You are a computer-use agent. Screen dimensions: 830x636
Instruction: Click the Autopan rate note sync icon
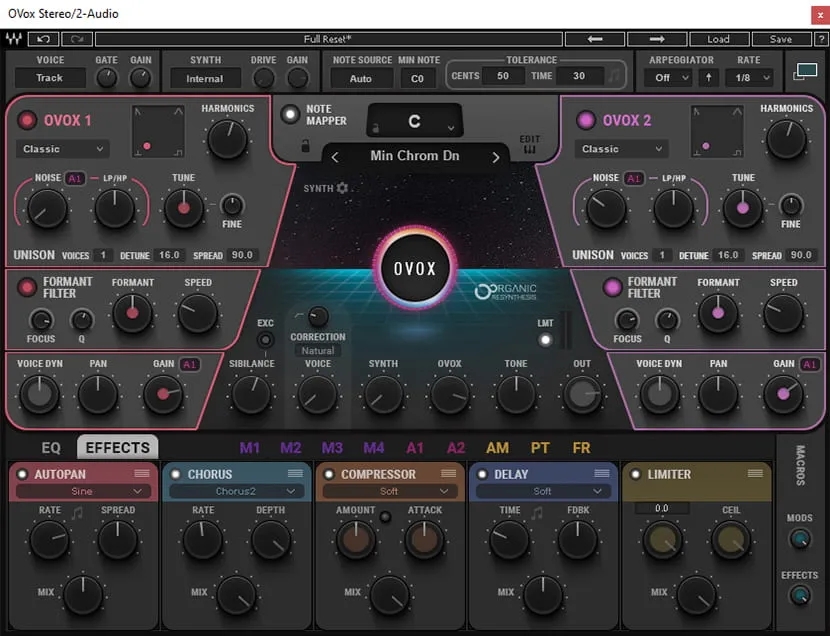(77, 512)
